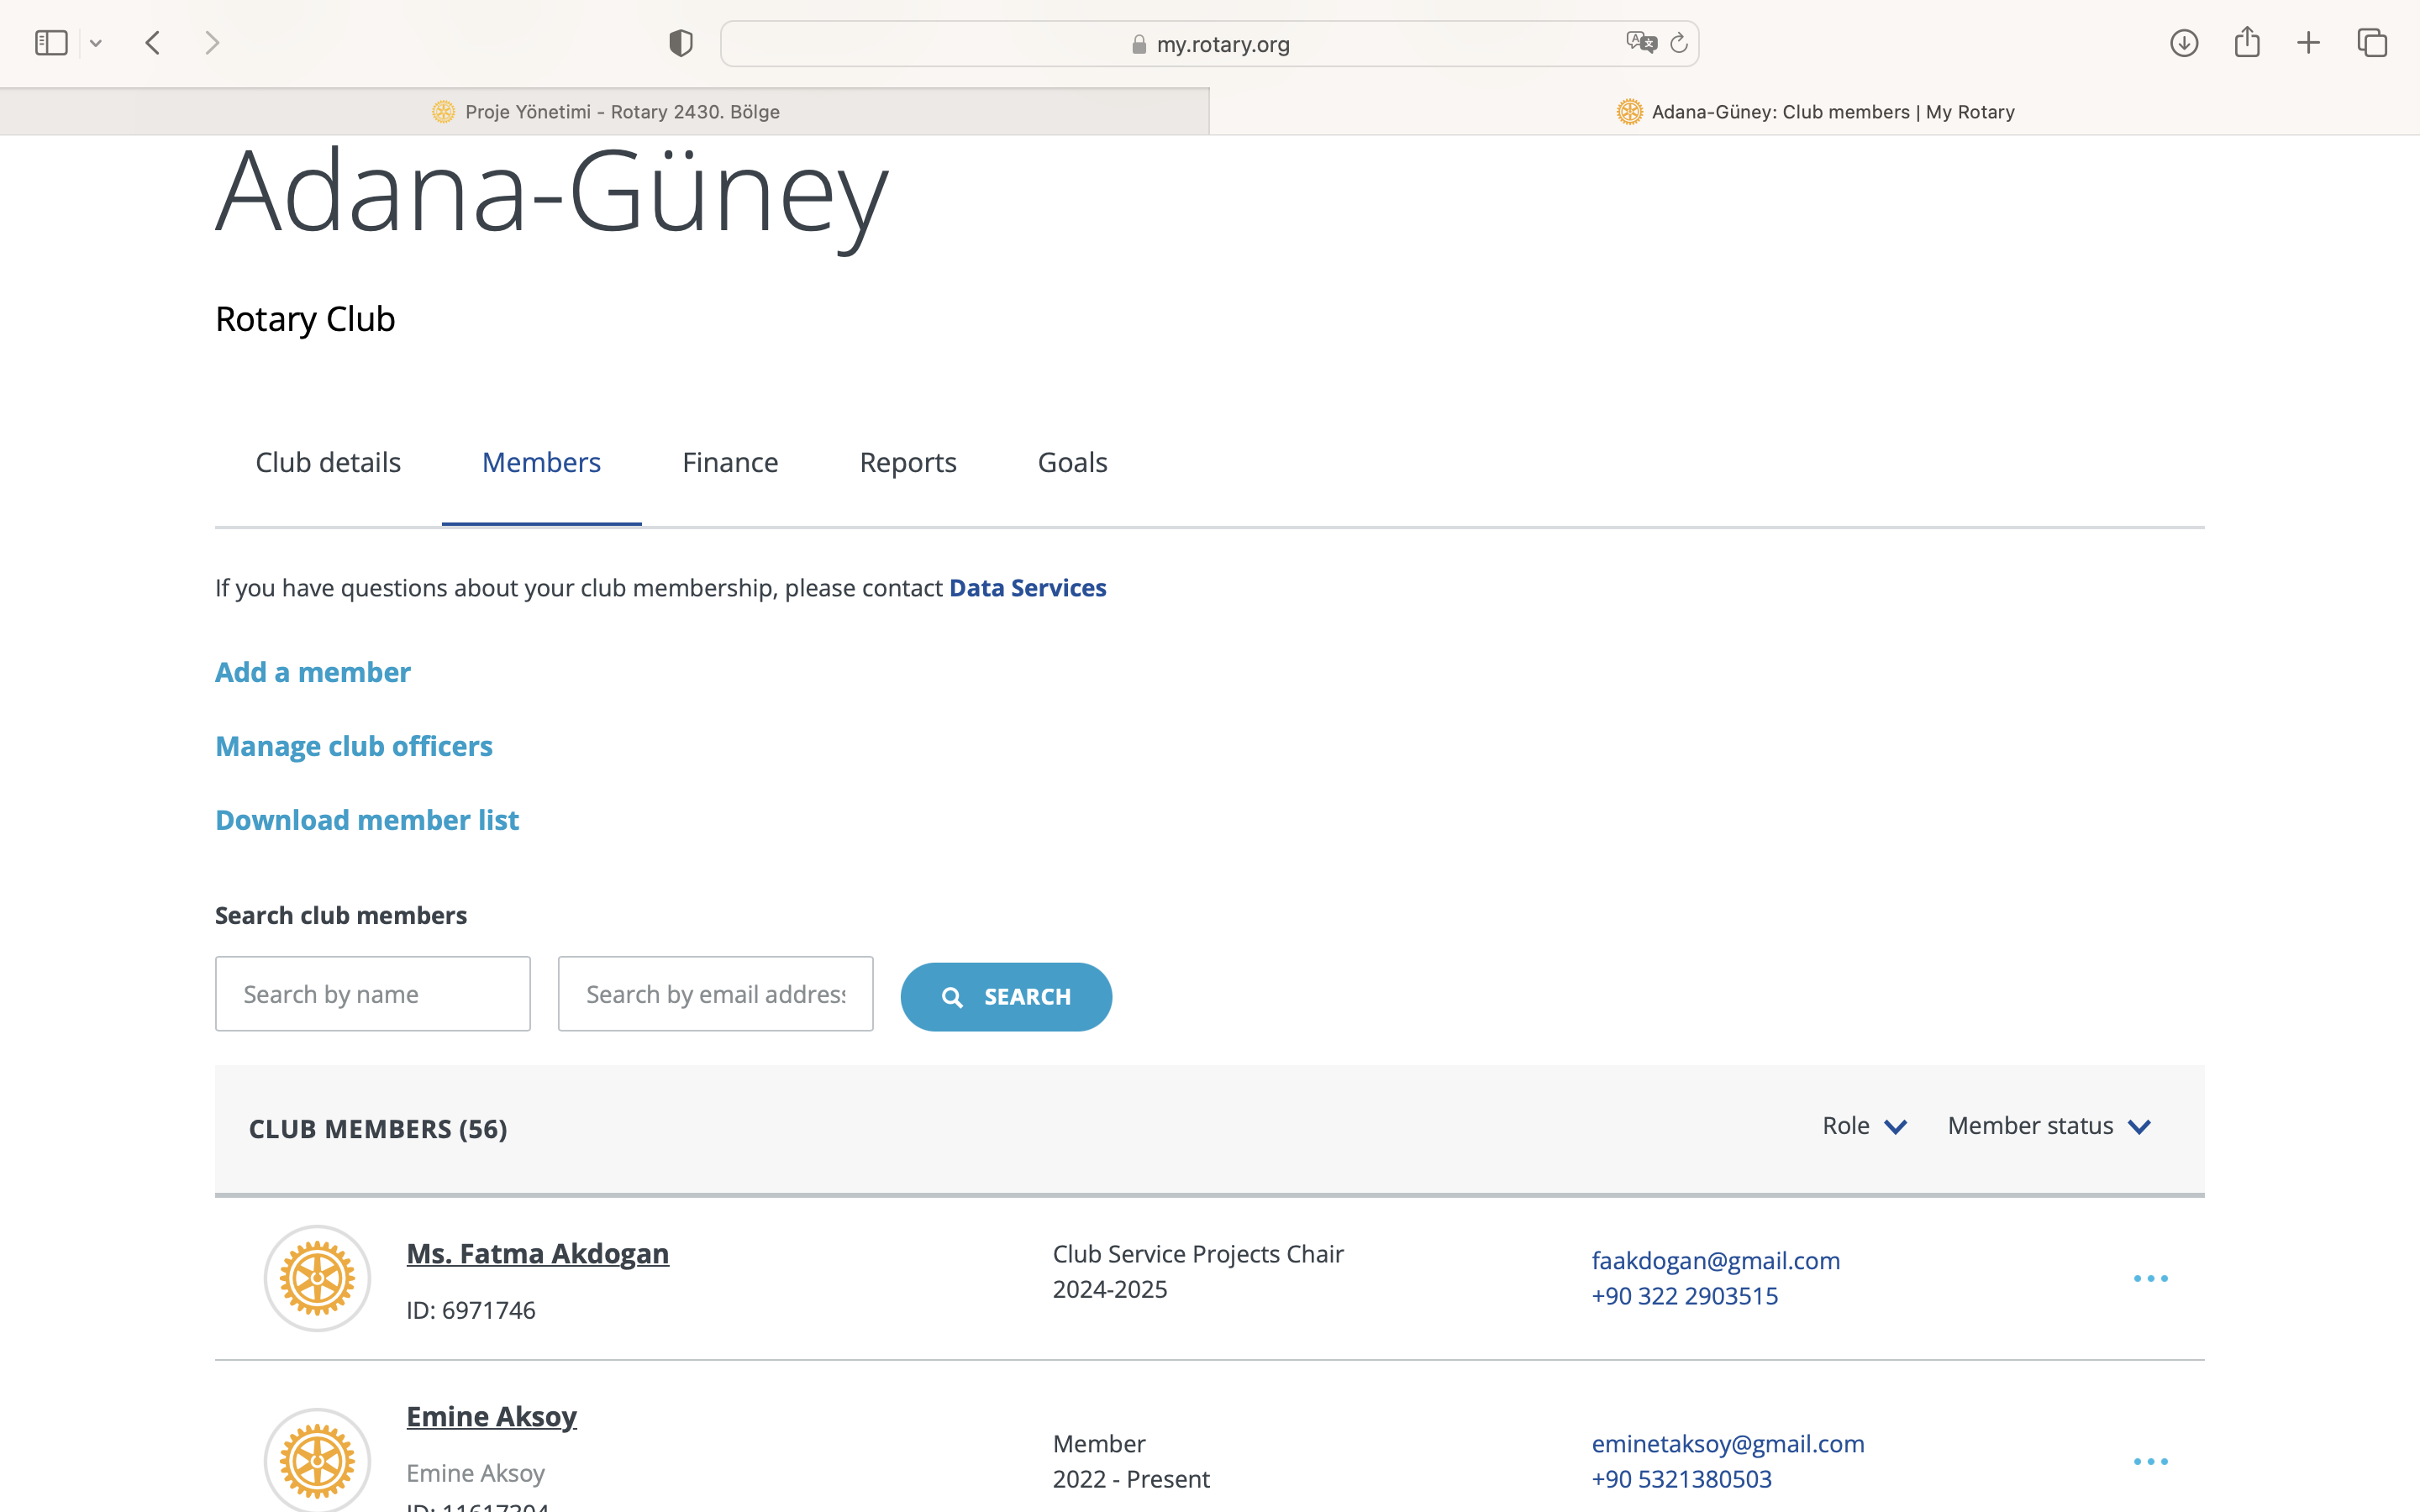Follow the Data Services link
Image resolution: width=2420 pixels, height=1512 pixels.
(x=1027, y=588)
